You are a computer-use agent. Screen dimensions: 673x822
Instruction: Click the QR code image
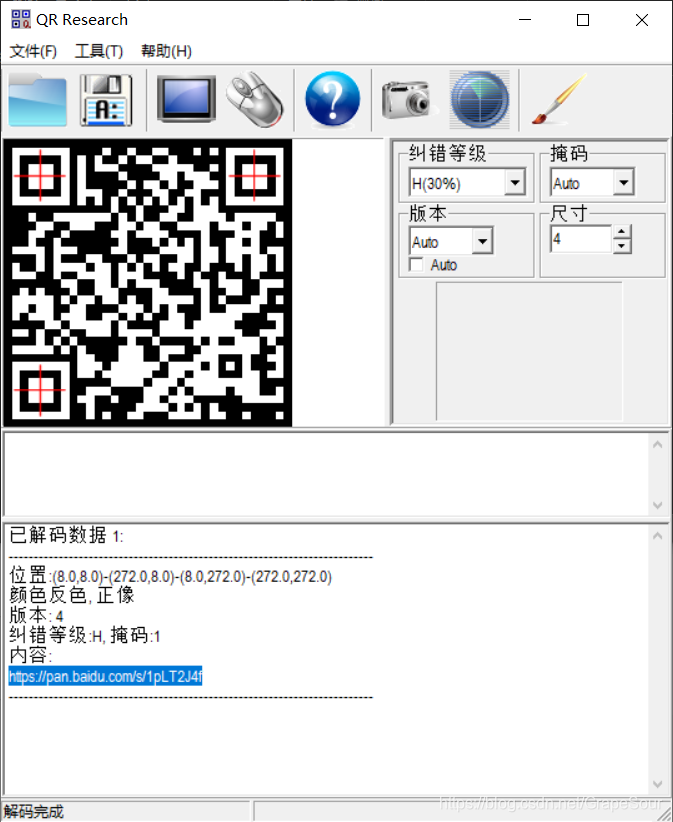[148, 283]
